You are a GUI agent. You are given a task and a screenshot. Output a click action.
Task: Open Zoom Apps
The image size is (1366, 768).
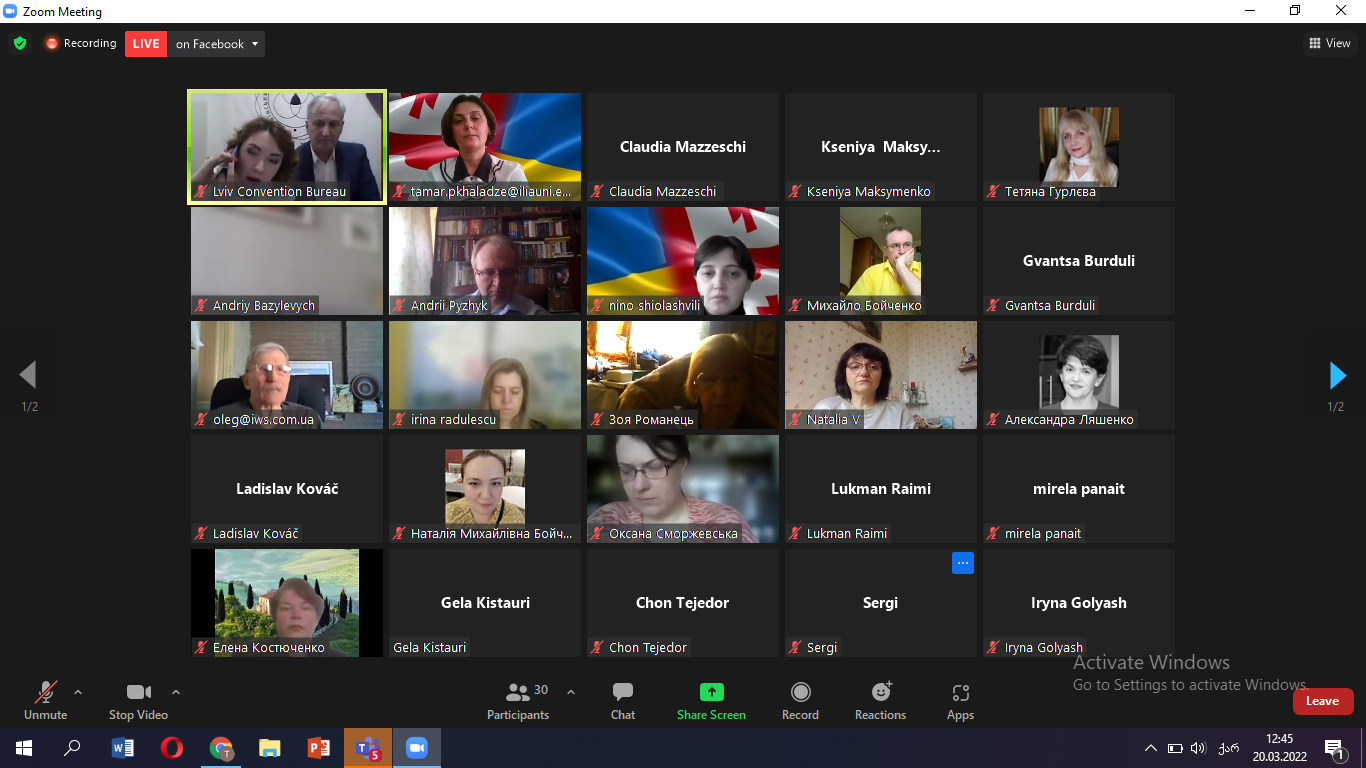tap(960, 700)
